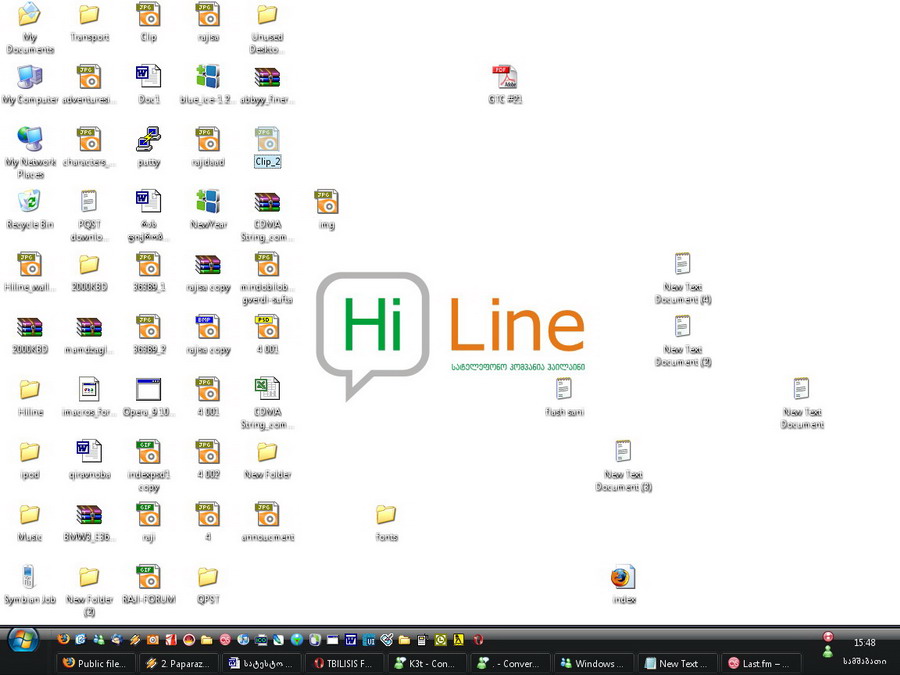This screenshot has width=900, height=675.
Task: Launch the putty shortcut
Action: [149, 139]
